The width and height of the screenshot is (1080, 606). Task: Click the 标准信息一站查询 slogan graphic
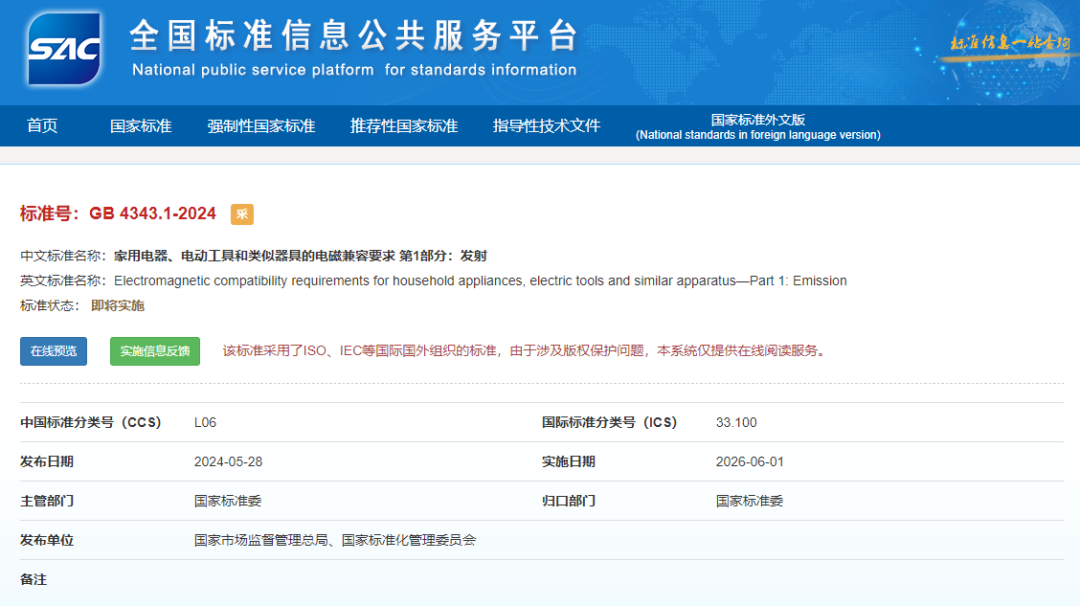click(x=1010, y=43)
